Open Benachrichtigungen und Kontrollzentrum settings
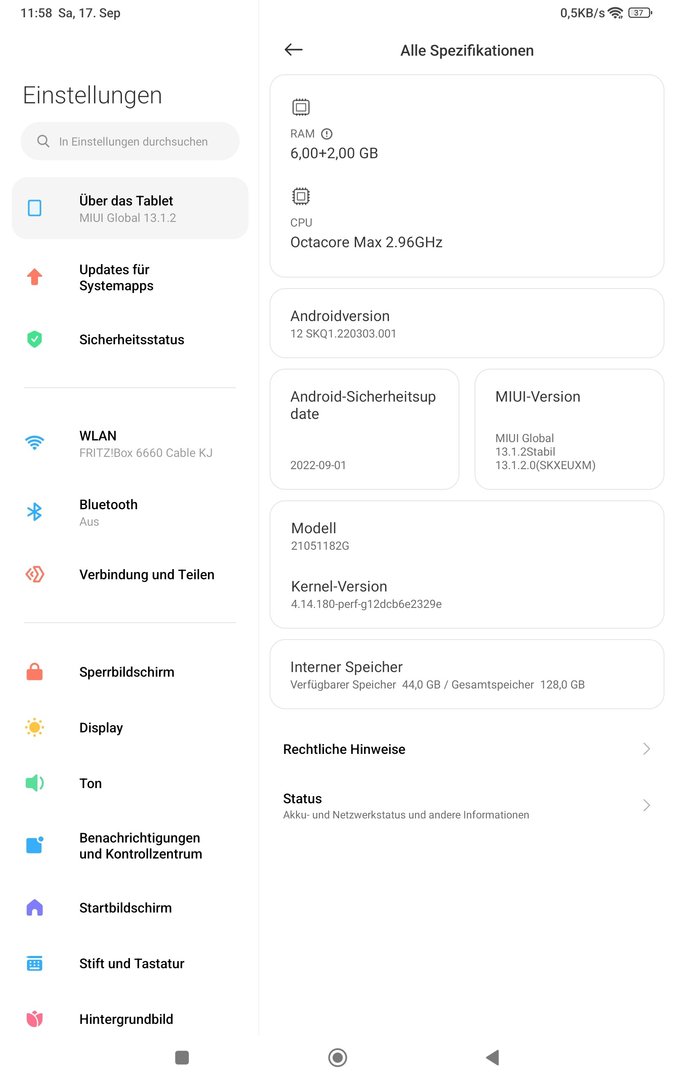Viewport: 675px width, 1080px height. tap(140, 846)
